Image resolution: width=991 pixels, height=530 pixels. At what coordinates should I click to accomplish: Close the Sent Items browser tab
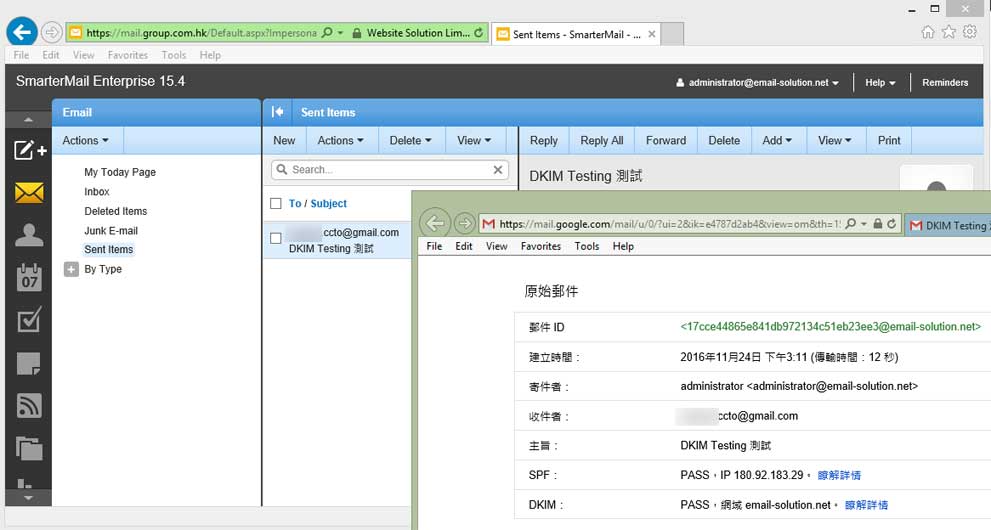tap(652, 34)
